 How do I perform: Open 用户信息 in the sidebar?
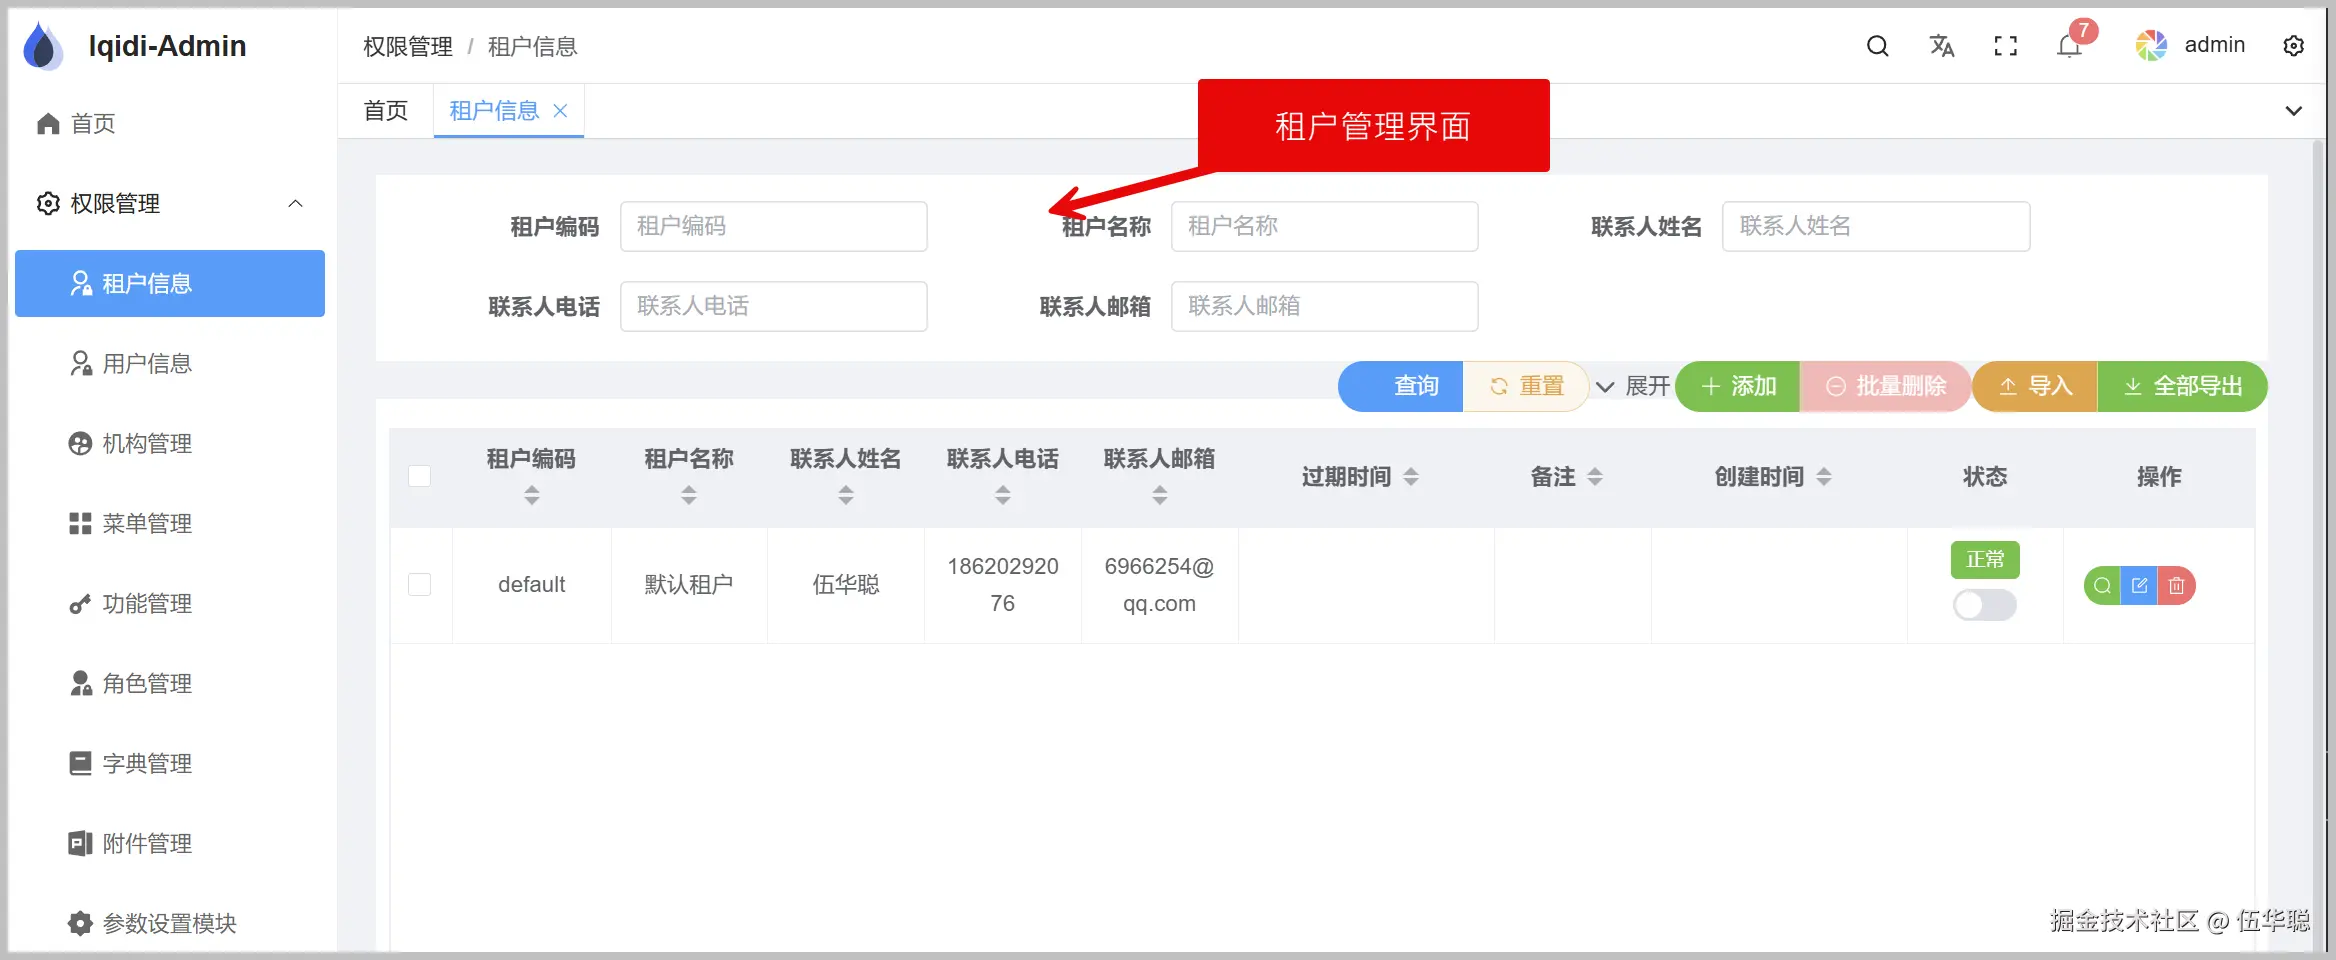145,363
